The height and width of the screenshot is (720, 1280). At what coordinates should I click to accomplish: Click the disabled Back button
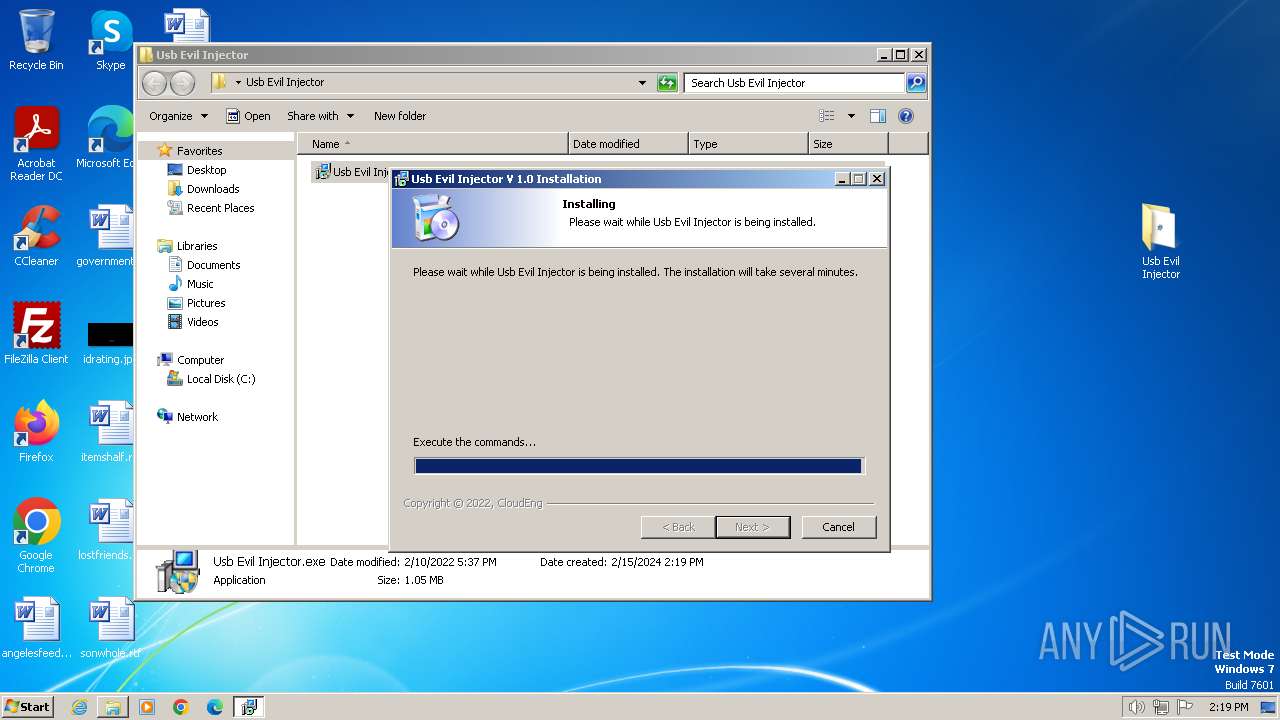click(x=678, y=527)
